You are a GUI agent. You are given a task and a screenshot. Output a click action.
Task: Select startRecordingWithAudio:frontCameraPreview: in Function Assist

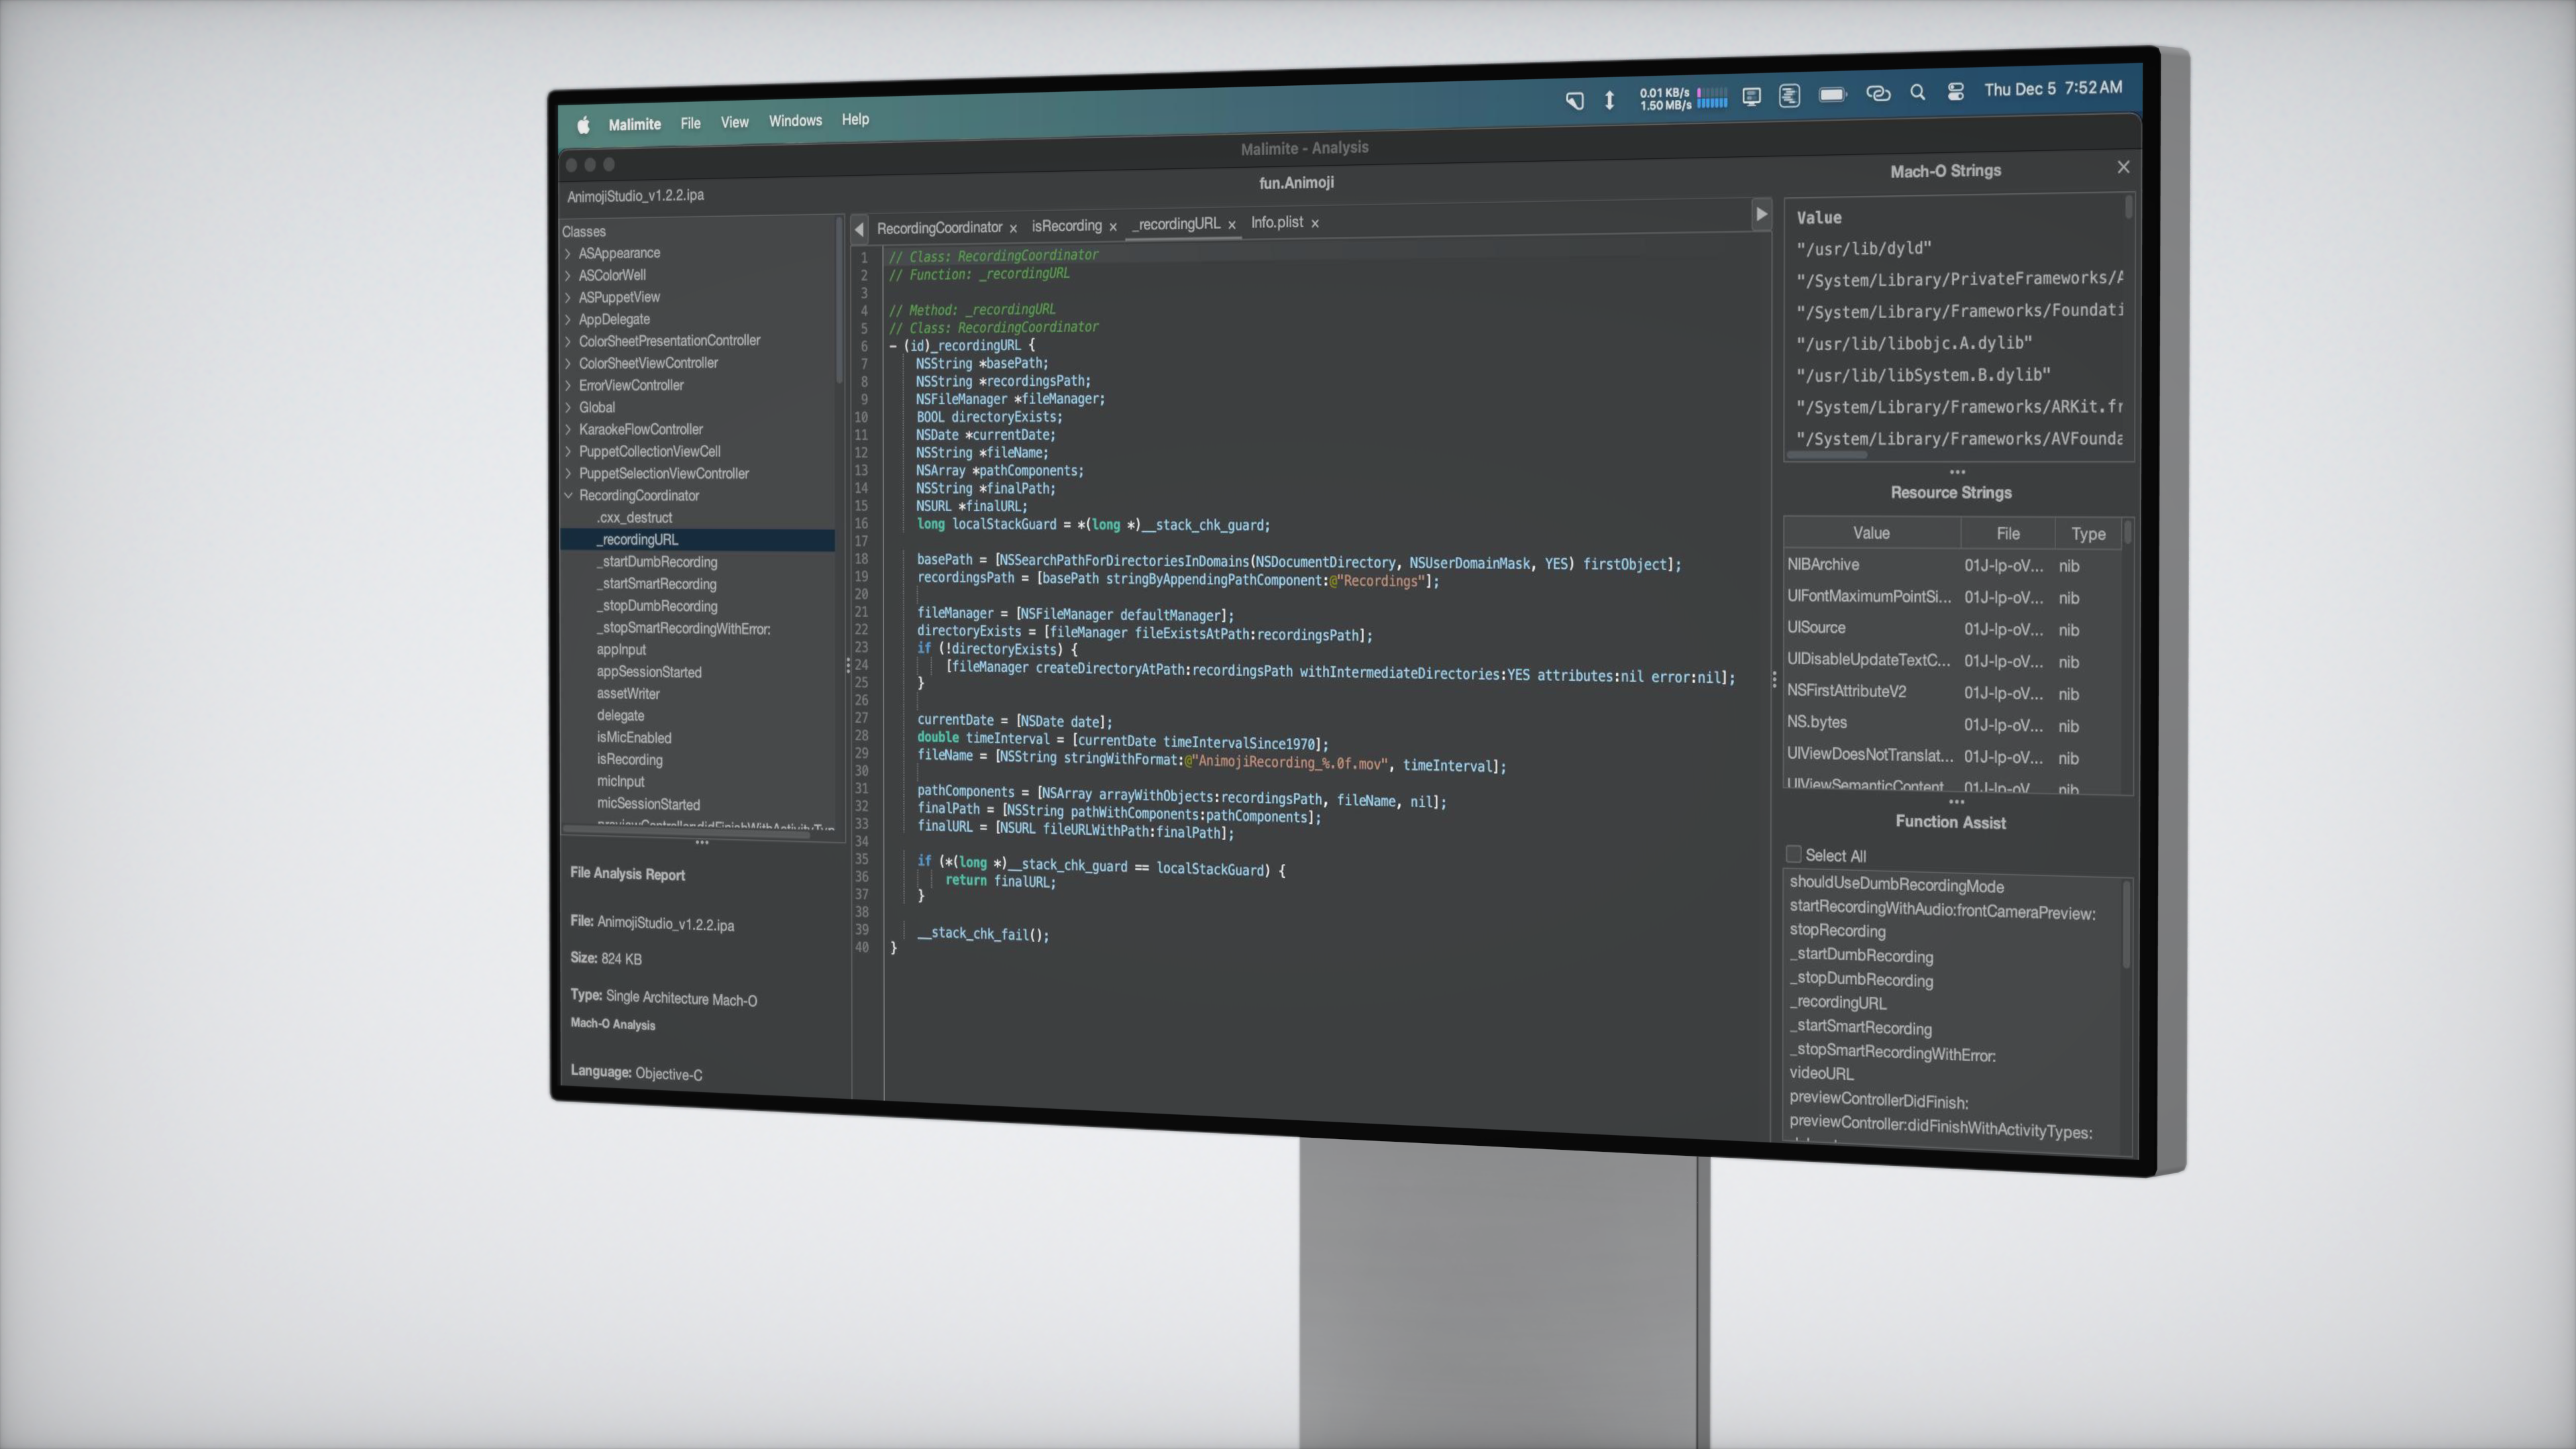point(1942,910)
